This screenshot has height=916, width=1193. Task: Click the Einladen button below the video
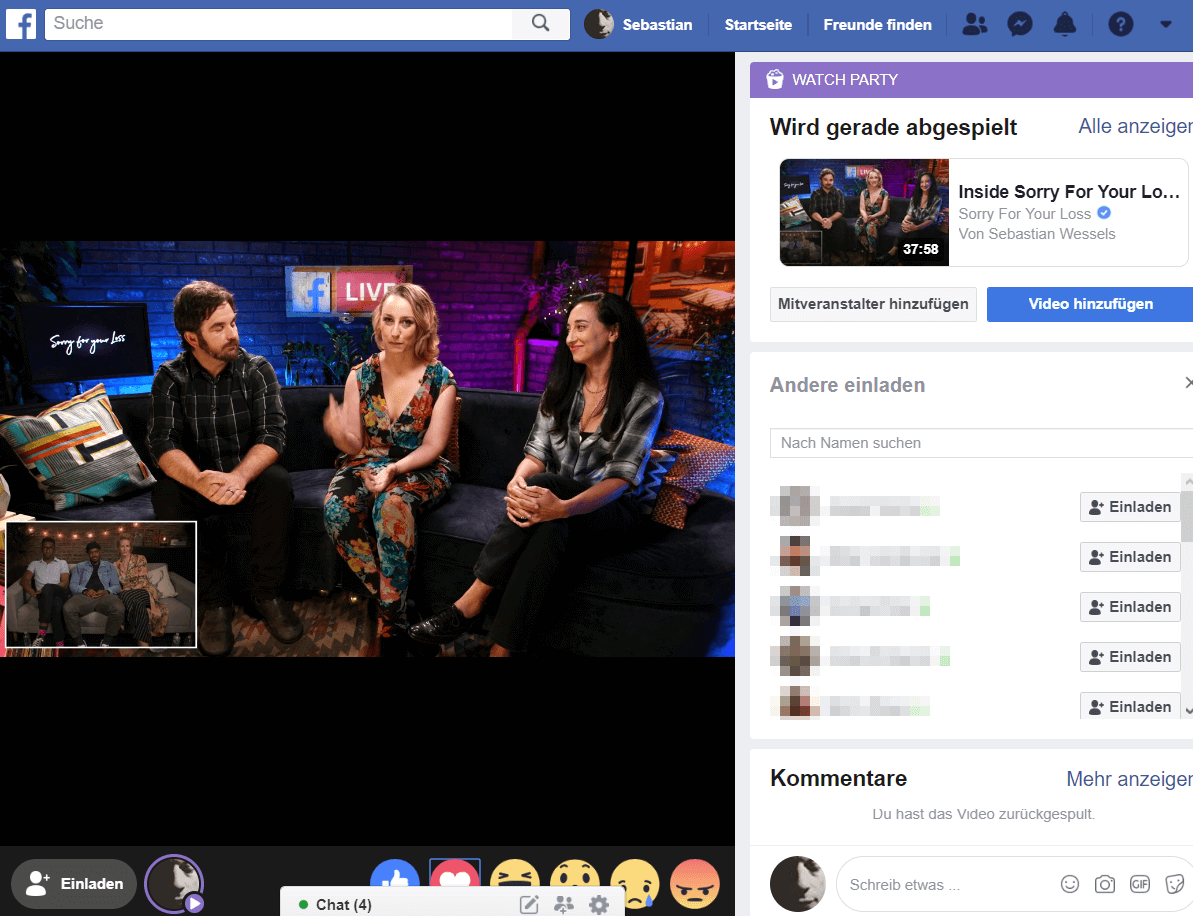pyautogui.click(x=74, y=884)
